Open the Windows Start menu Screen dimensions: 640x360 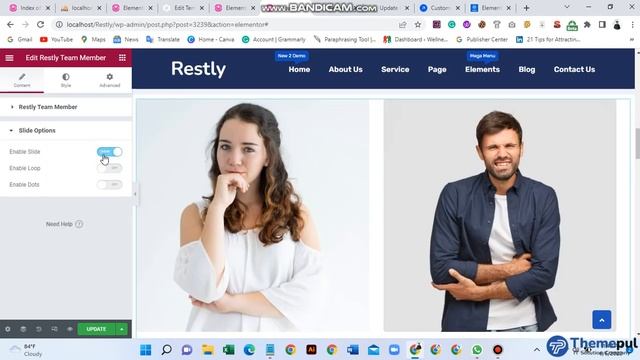(146, 350)
